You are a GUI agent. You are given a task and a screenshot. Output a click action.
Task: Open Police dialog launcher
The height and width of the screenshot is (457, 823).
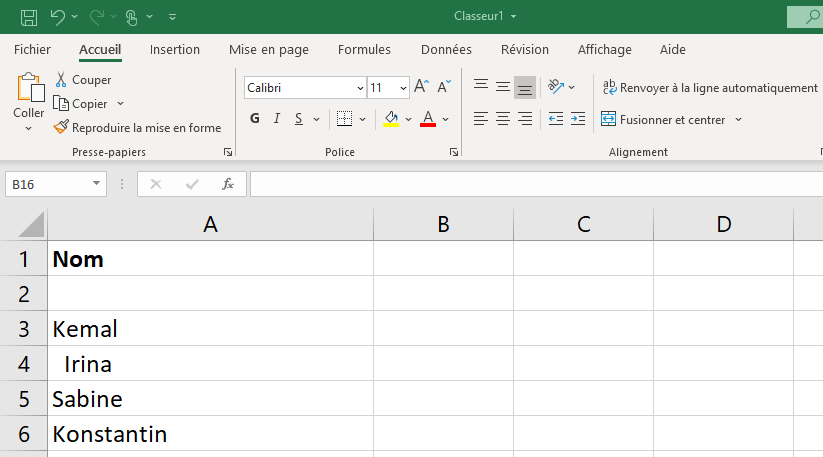[x=453, y=152]
